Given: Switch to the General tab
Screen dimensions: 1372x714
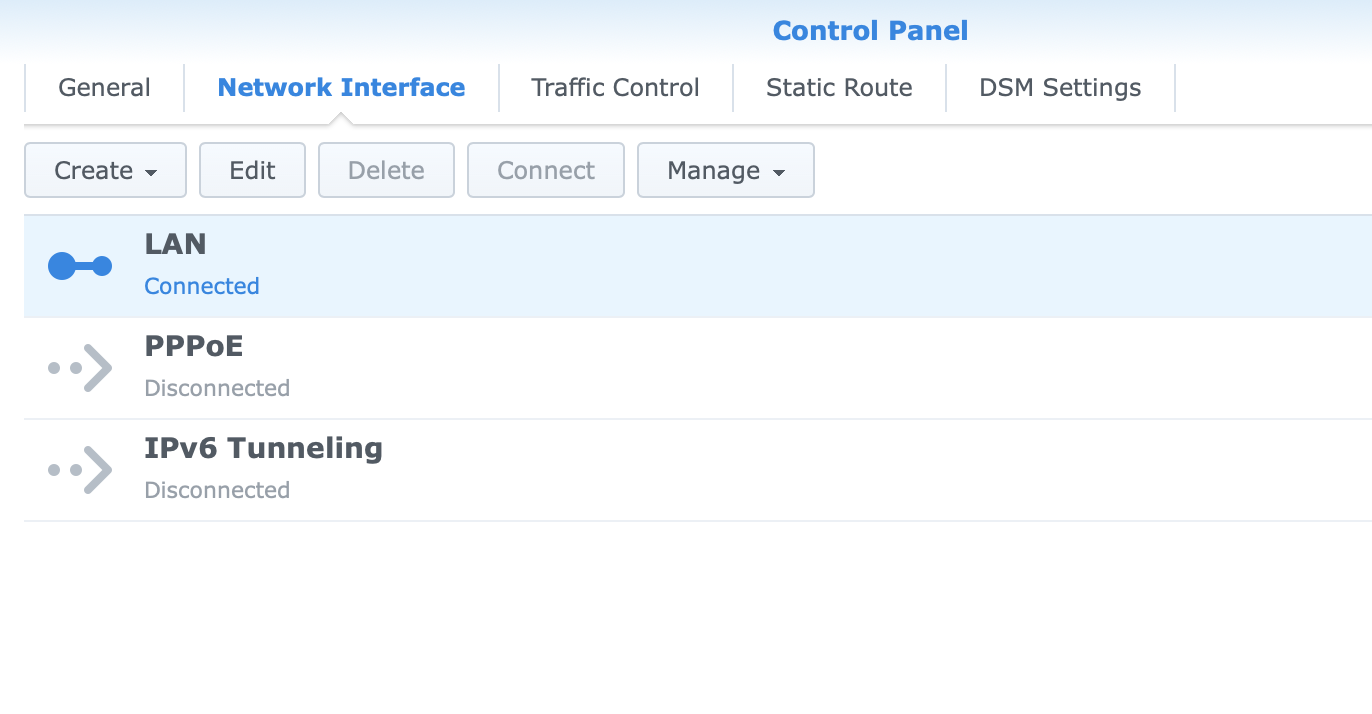Looking at the screenshot, I should click(x=104, y=88).
